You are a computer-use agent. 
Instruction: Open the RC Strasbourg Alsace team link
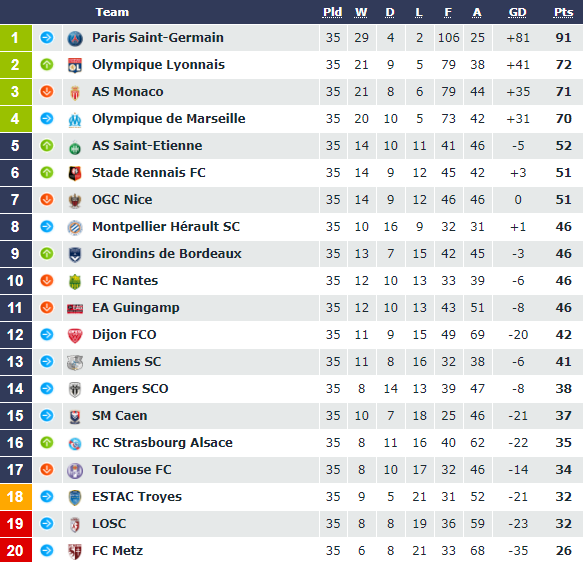coord(162,442)
